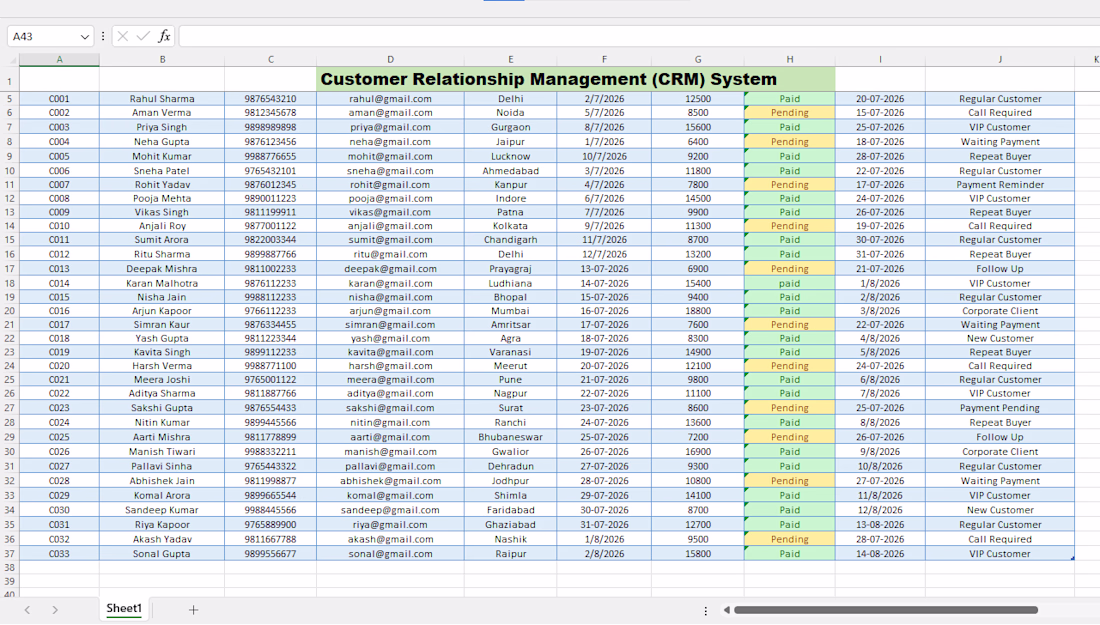The image size is (1100, 625).
Task: Select customer ID C033
Action: [60, 553]
